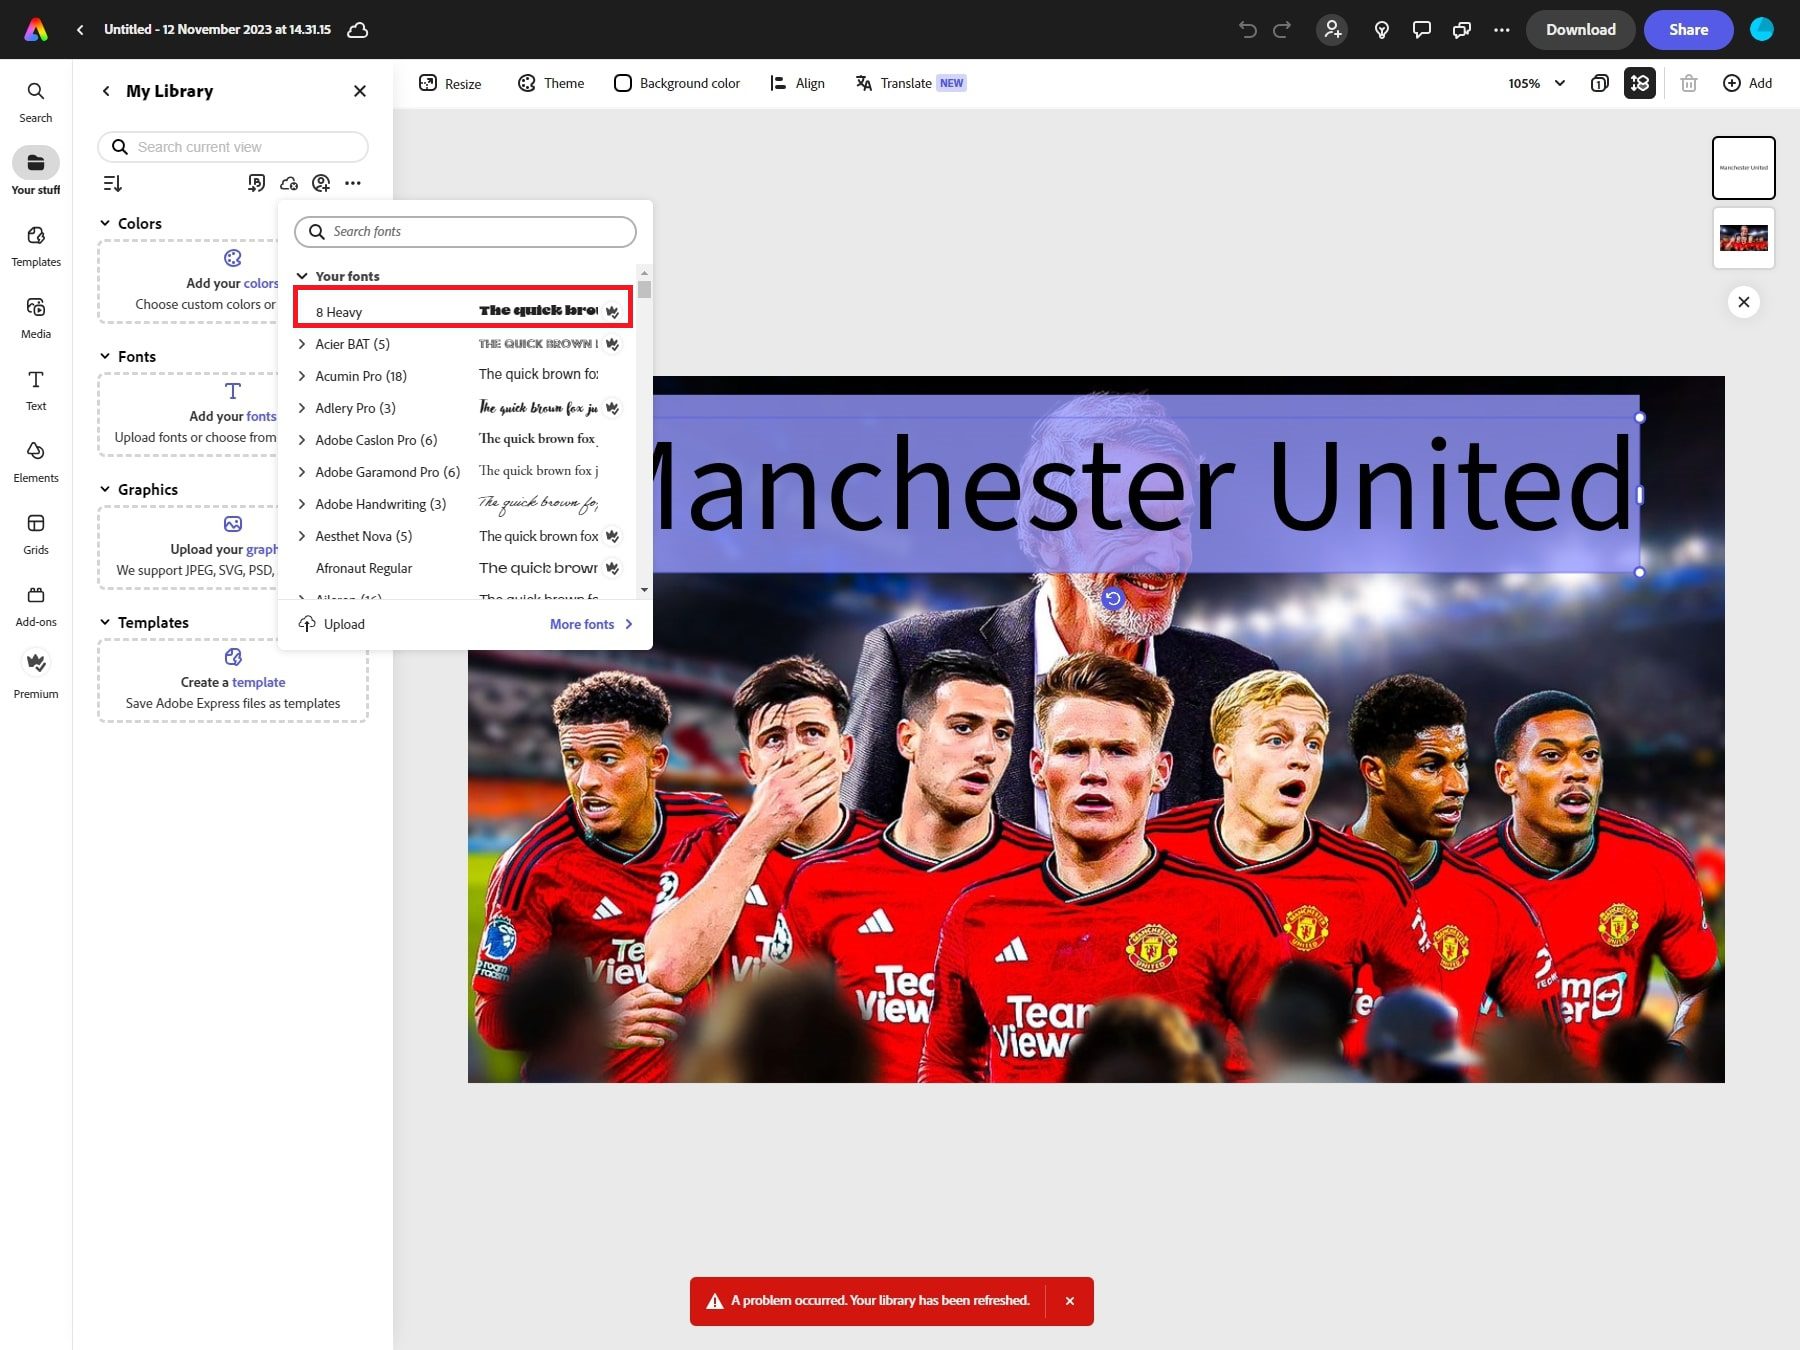Open the Premium panel
Screen dimensions: 1800x1350
coord(36,672)
